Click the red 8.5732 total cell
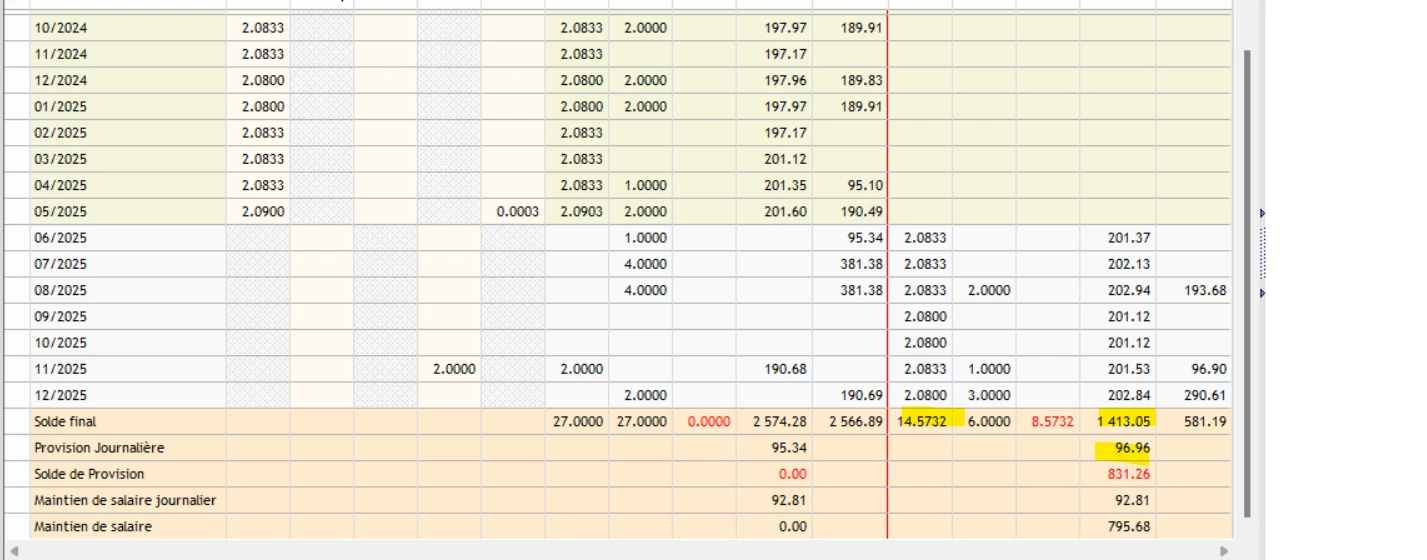Screen dimensions: 1427x560 coord(1048,422)
